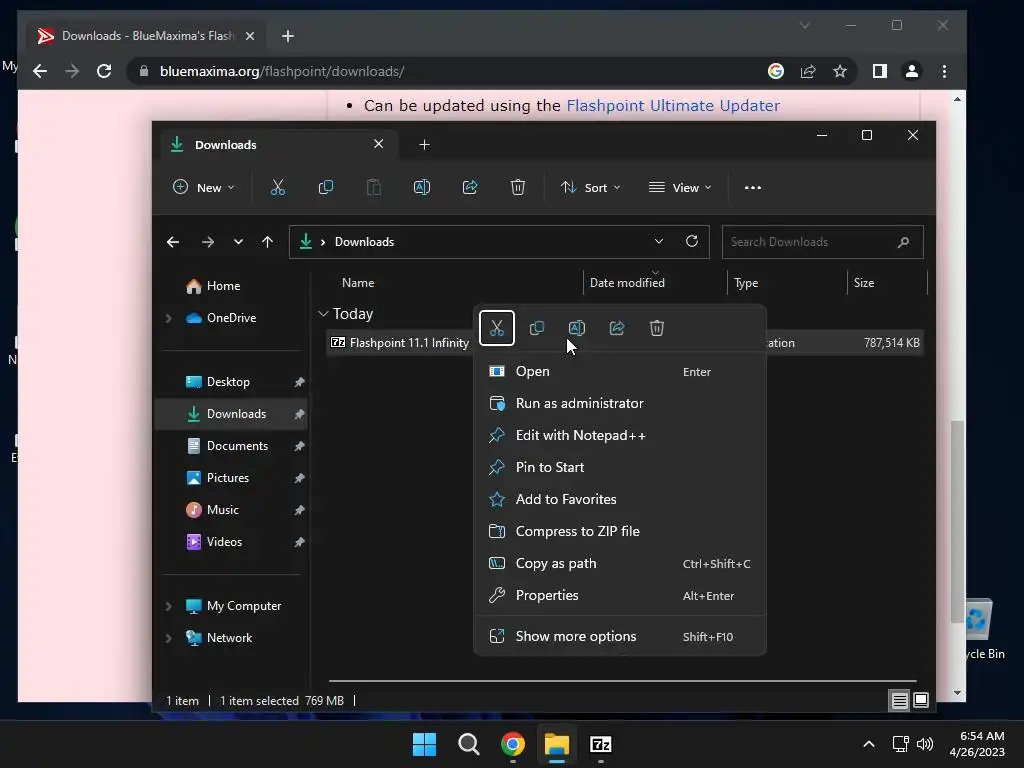Click the Chrome address bar URL
Image resolution: width=1024 pixels, height=768 pixels.
point(281,71)
